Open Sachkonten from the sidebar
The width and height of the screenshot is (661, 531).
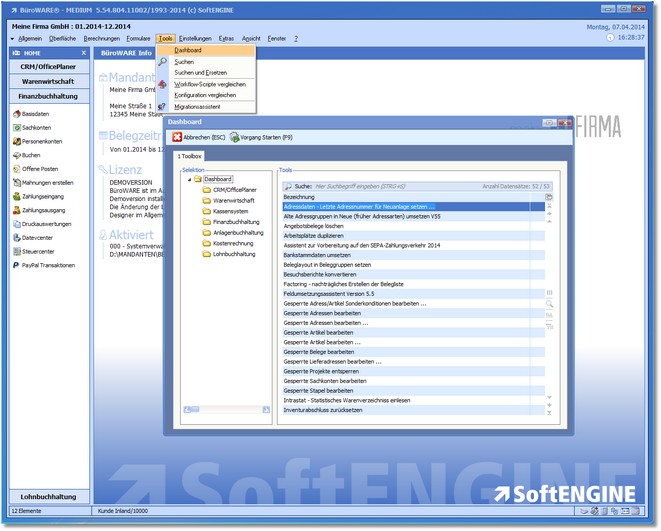click(x=36, y=128)
